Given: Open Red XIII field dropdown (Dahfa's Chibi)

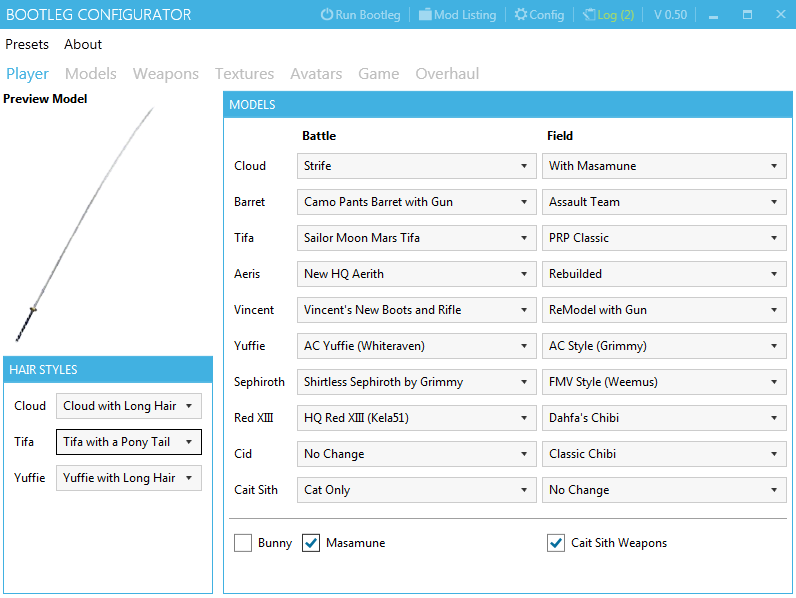Looking at the screenshot, I should [x=664, y=418].
